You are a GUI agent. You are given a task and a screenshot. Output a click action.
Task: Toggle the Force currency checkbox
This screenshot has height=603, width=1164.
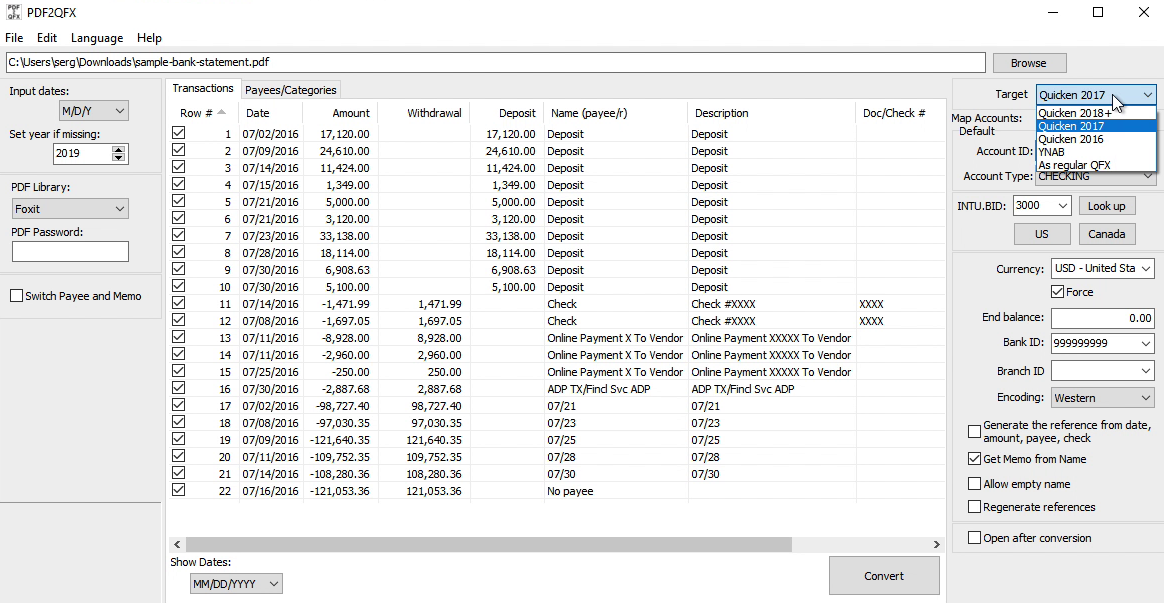click(1058, 292)
